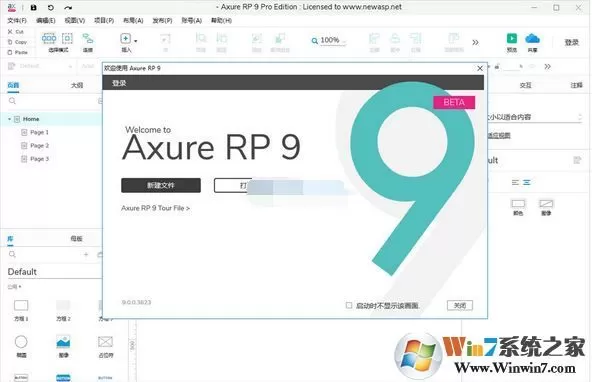Click the Preview play icon in toolbar
This screenshot has height=382, width=592.
click(x=512, y=39)
